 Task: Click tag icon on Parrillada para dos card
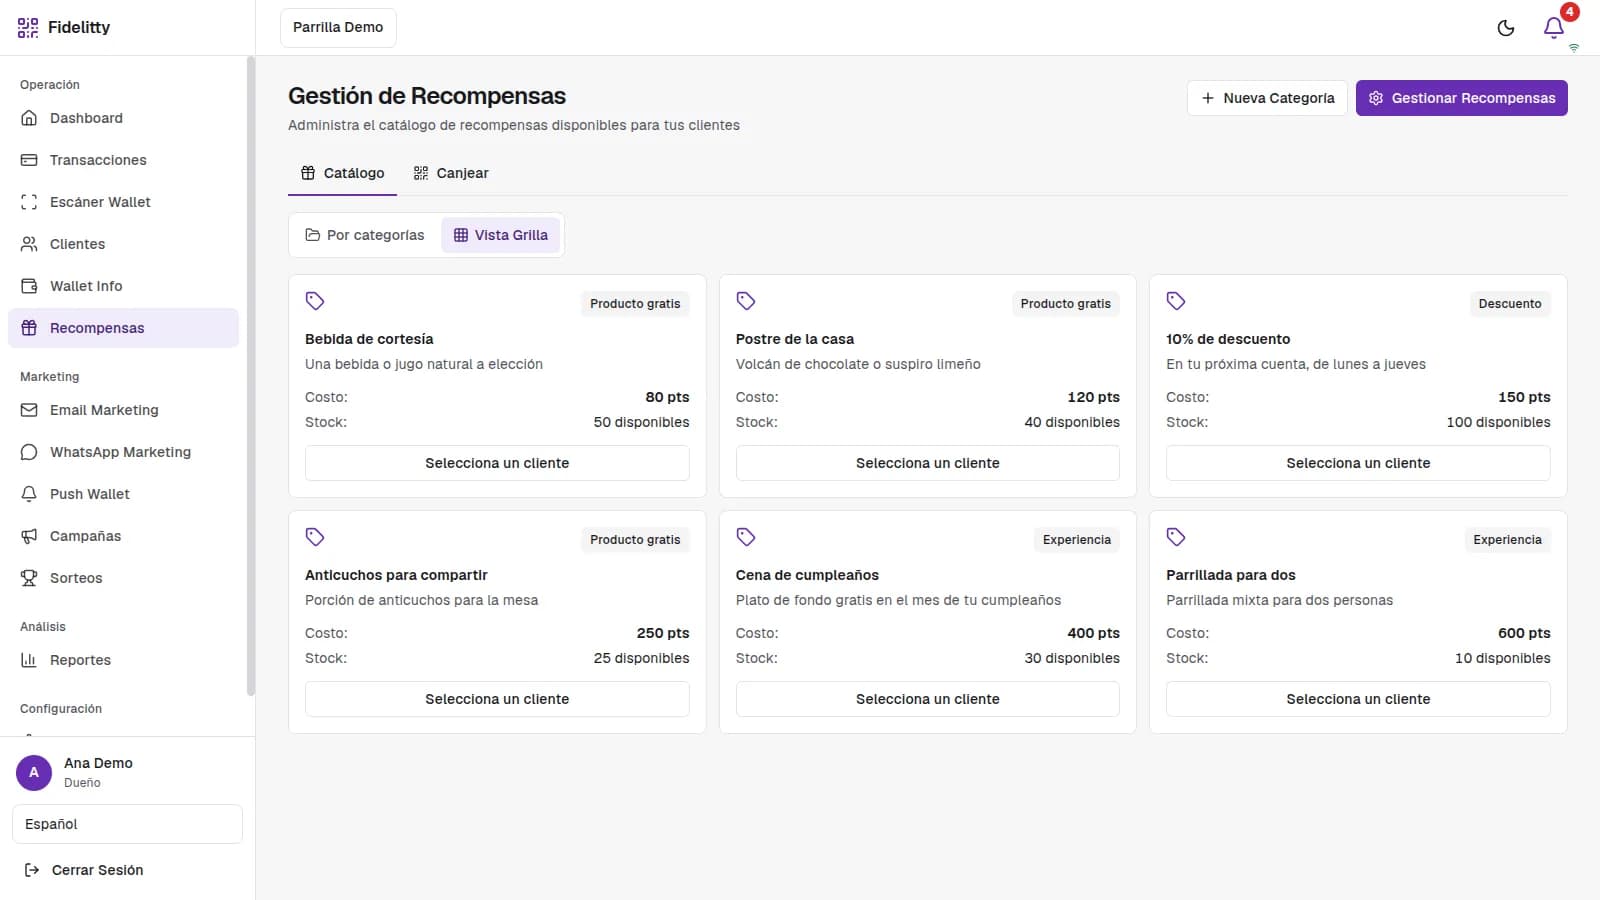click(1176, 537)
